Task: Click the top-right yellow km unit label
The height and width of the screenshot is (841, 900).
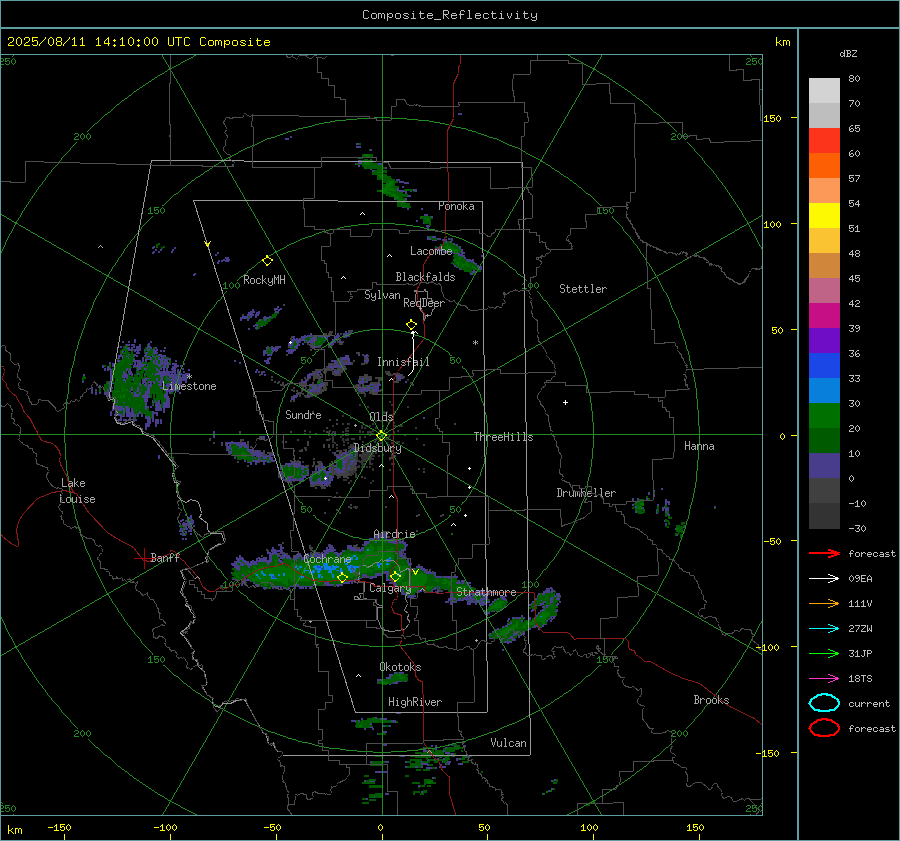Action: (782, 42)
